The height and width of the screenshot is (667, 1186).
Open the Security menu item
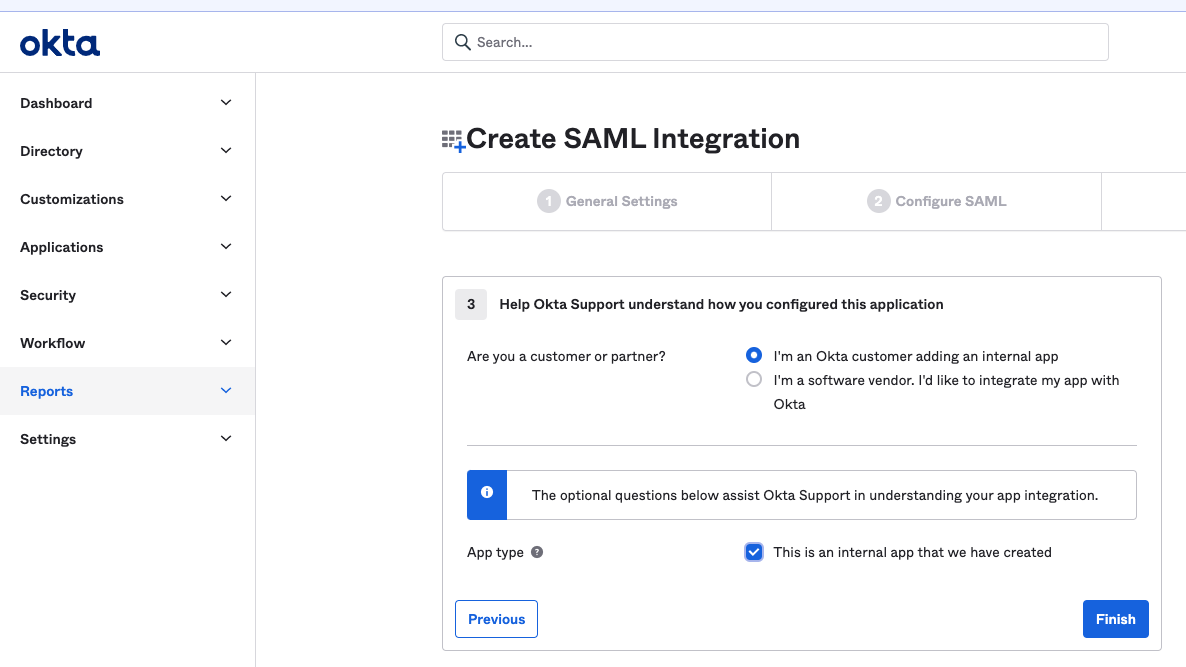click(127, 295)
